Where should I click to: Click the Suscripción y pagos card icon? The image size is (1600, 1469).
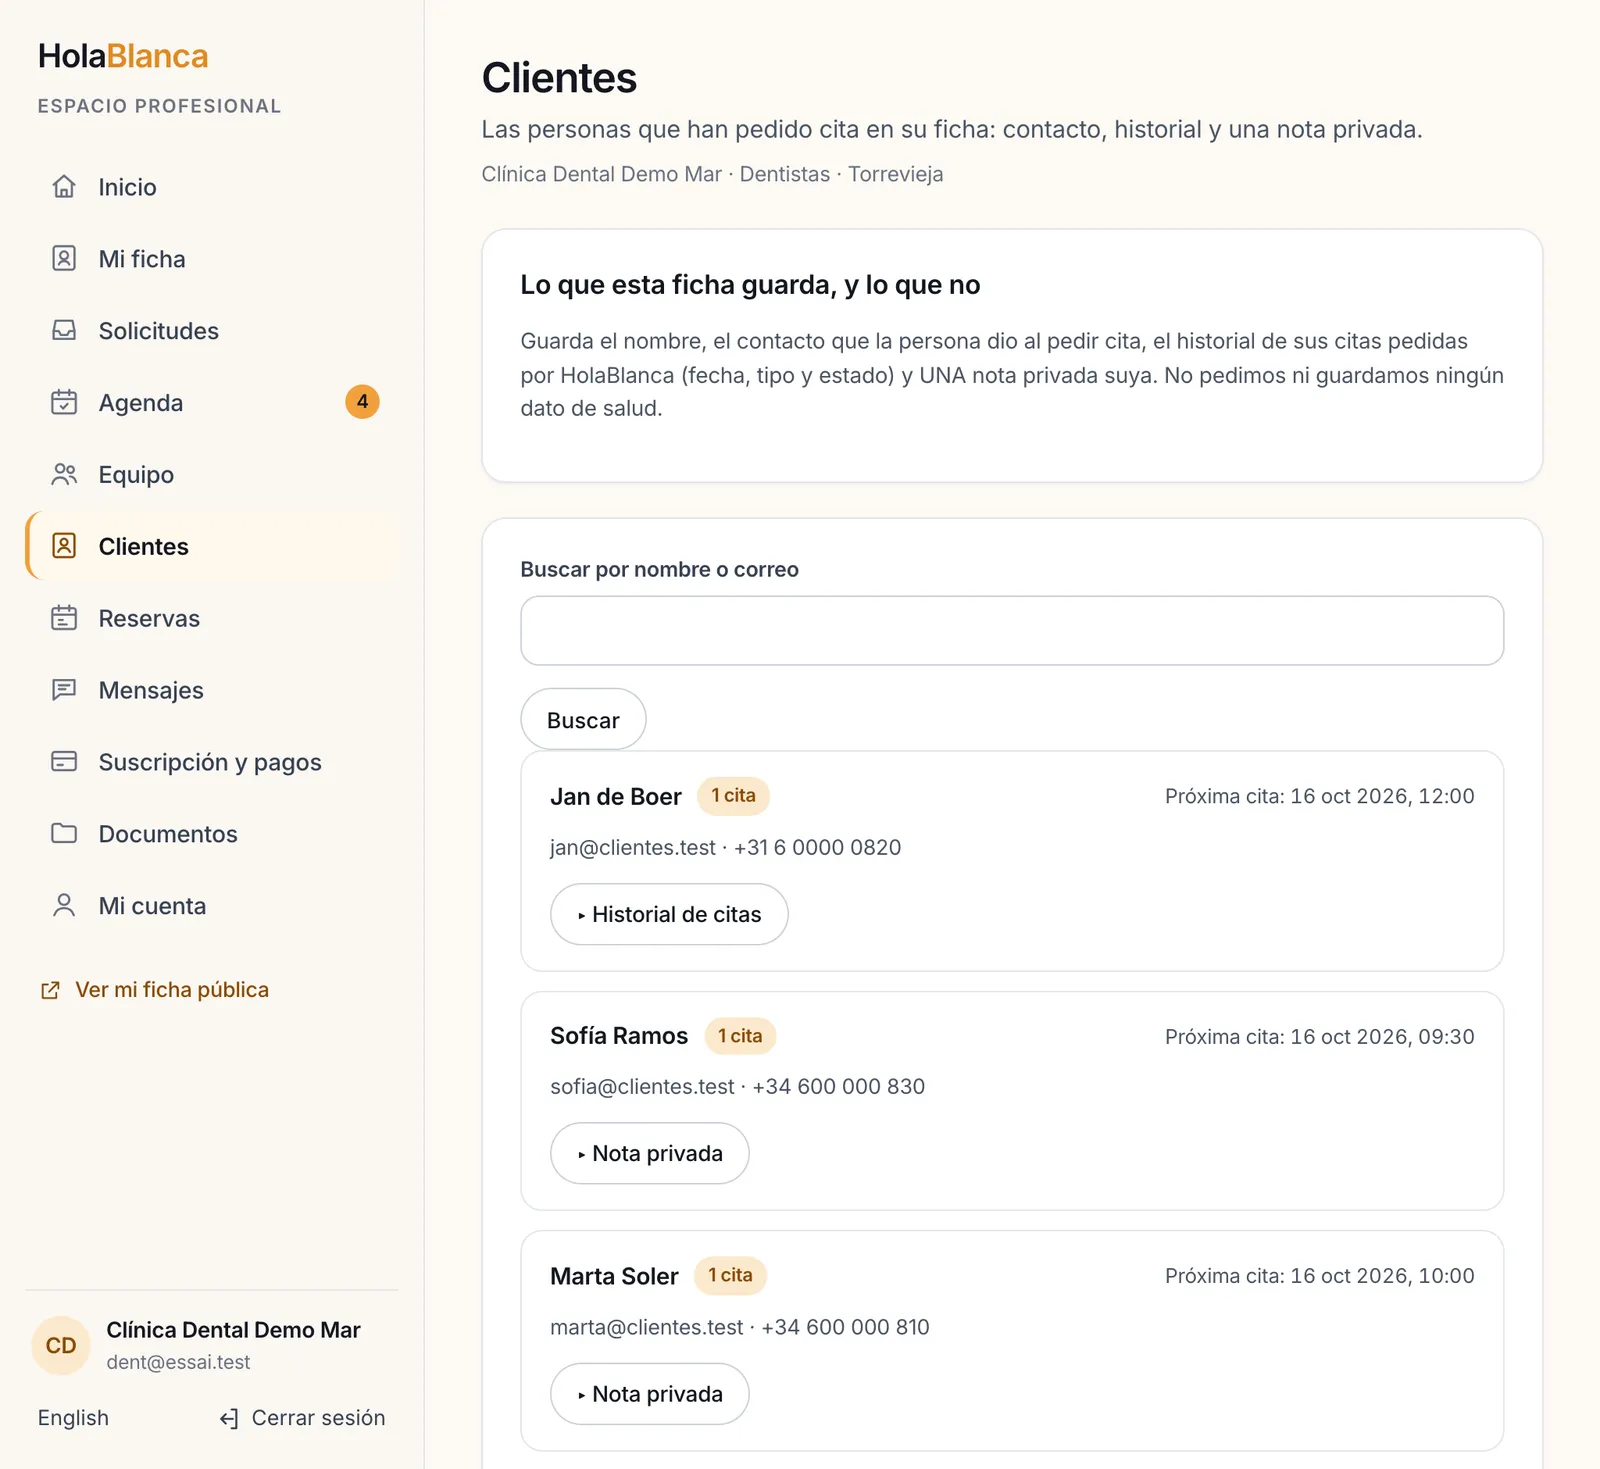[x=64, y=762]
